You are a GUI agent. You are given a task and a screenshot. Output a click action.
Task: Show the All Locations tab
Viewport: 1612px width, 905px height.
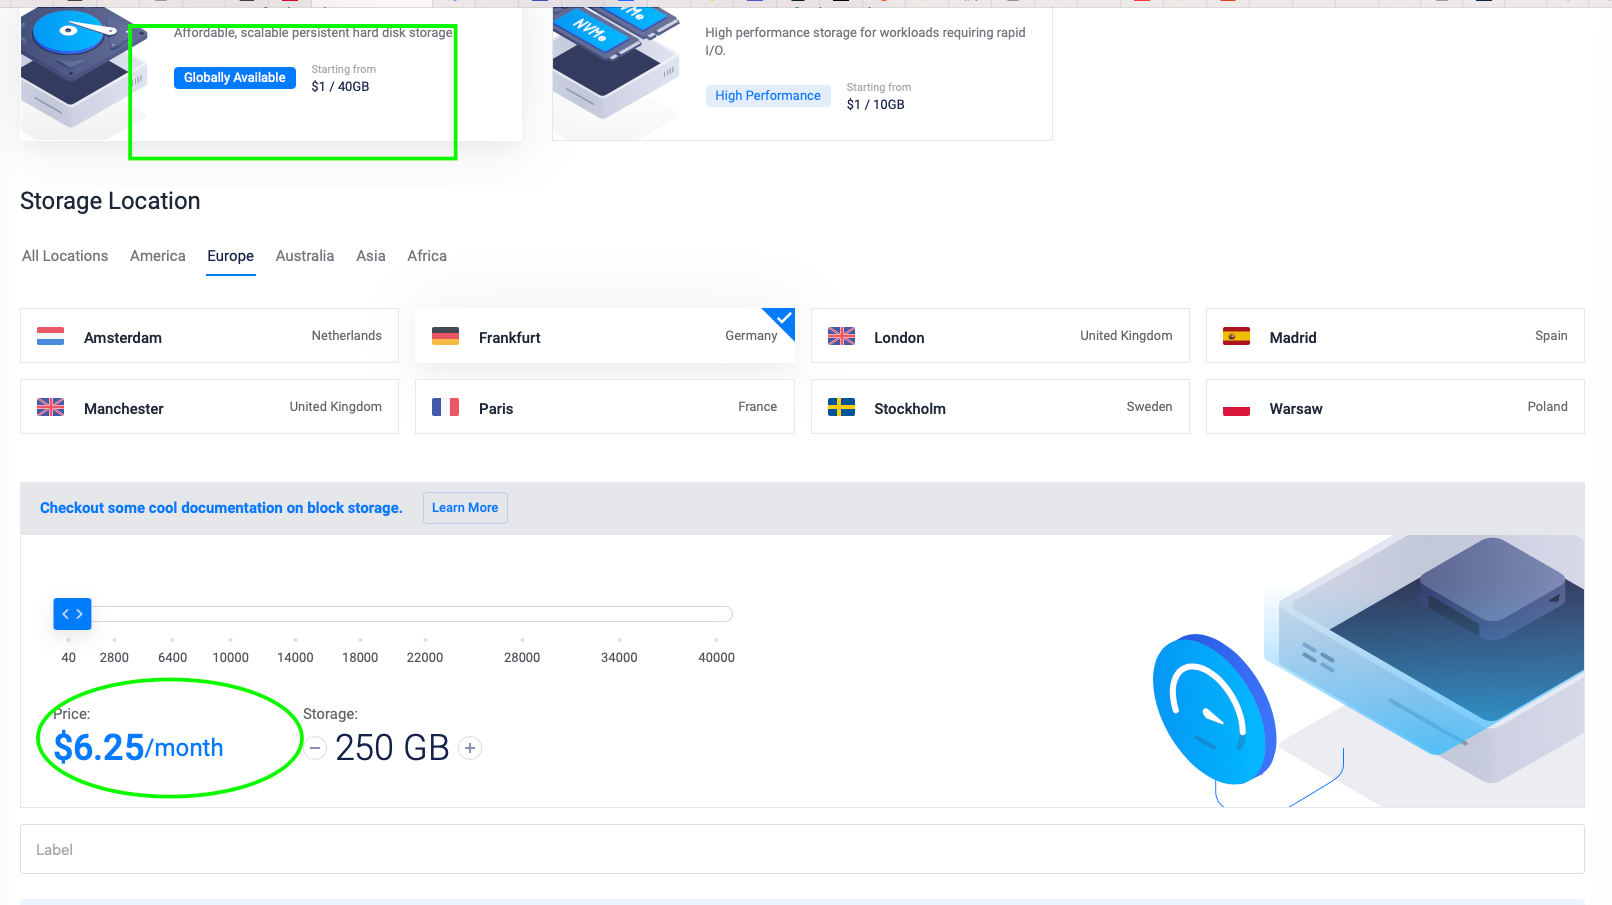[65, 256]
